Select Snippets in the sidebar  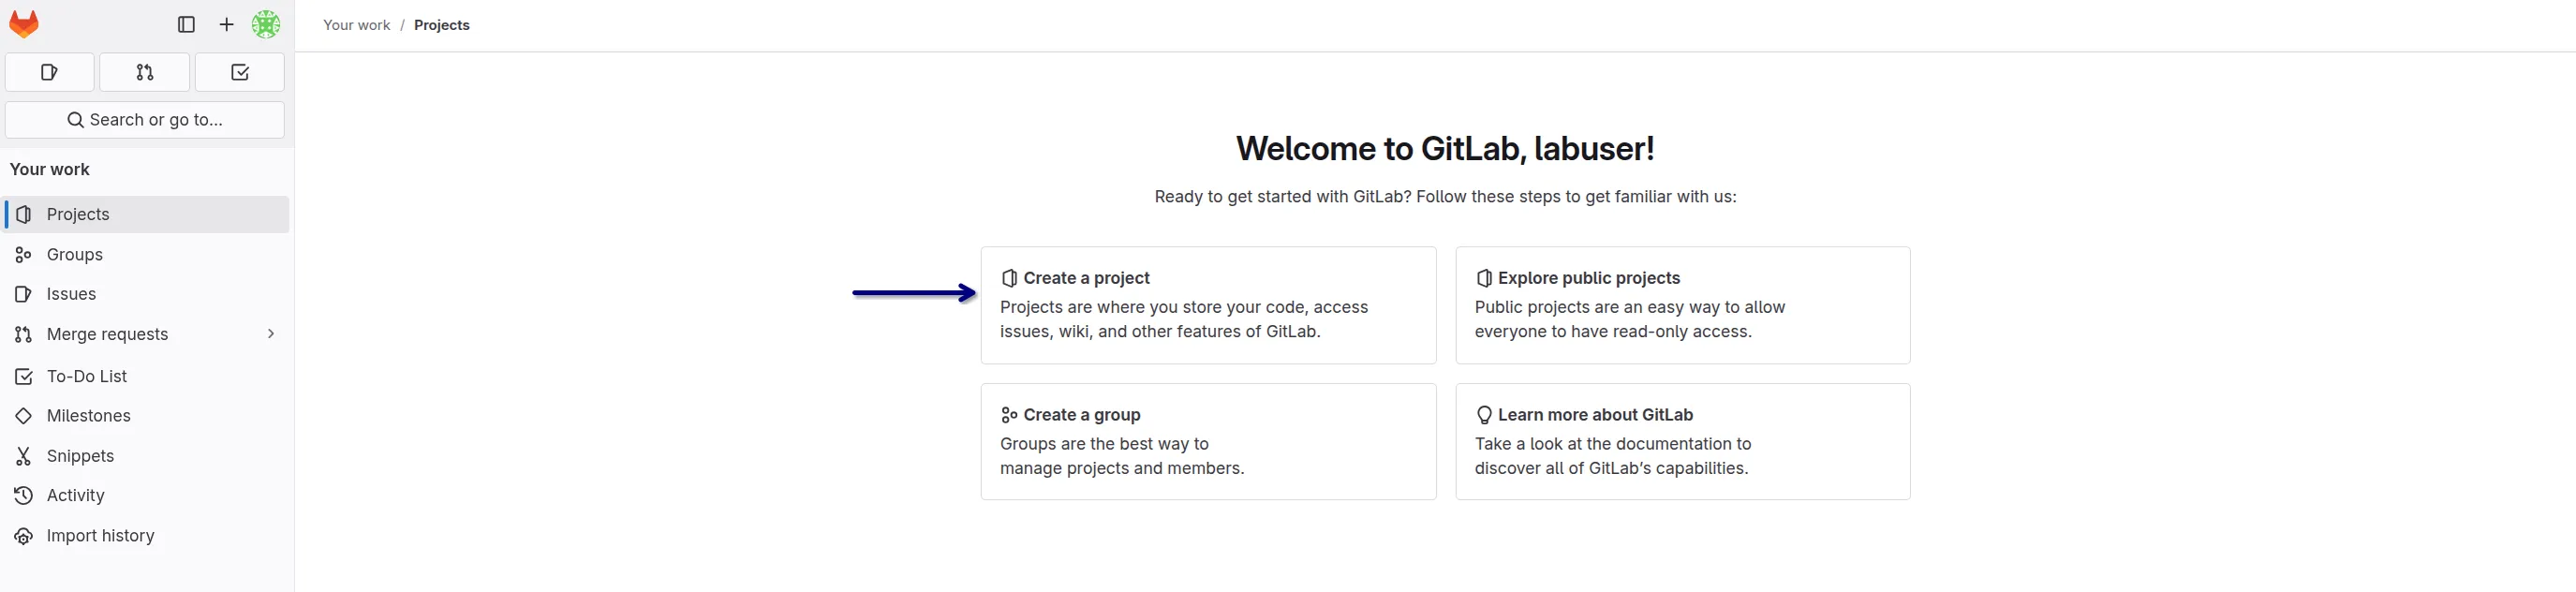(x=80, y=455)
